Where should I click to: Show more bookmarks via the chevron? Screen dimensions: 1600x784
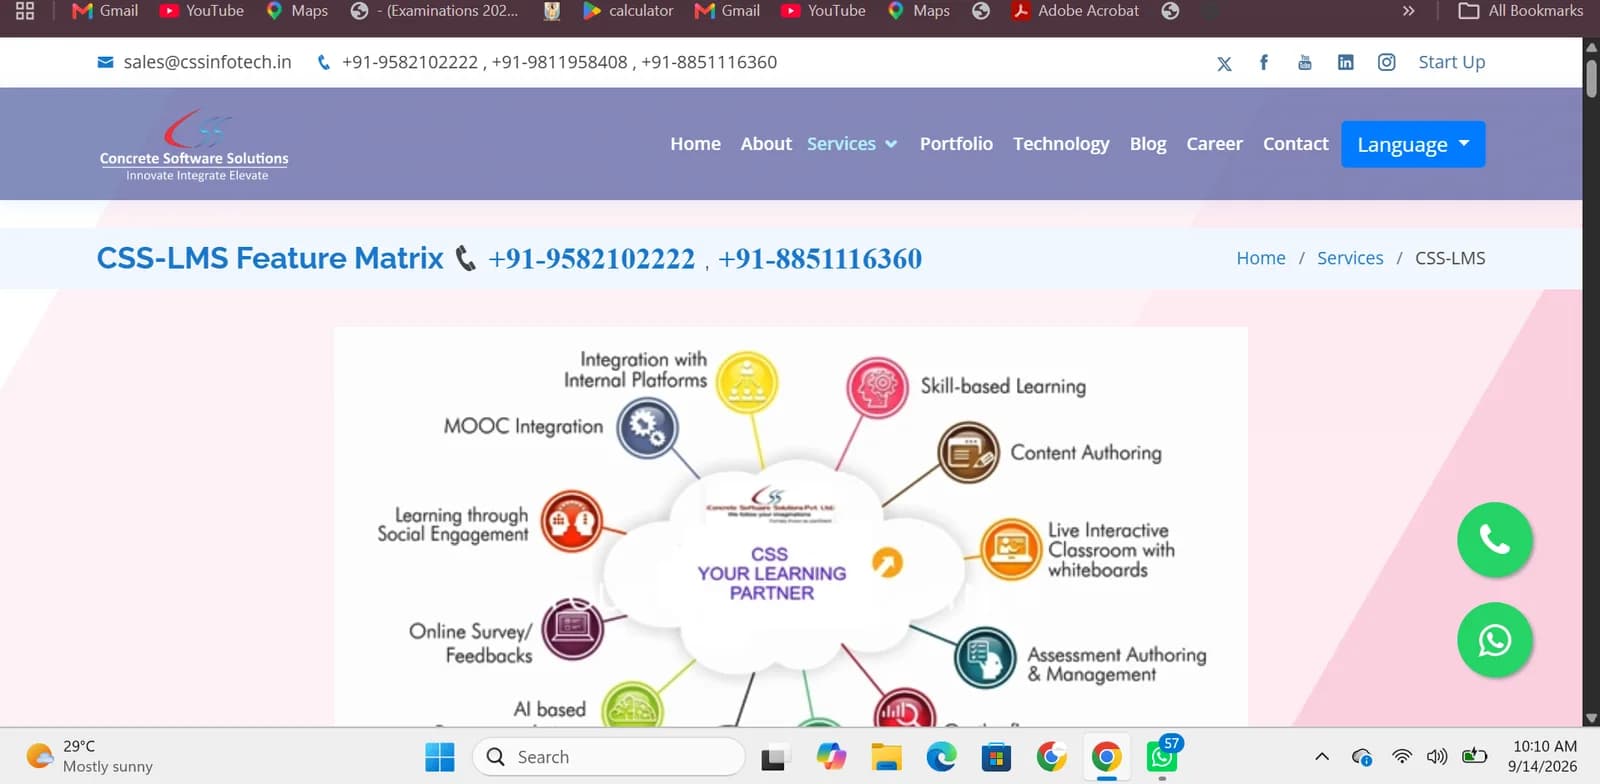click(1408, 11)
